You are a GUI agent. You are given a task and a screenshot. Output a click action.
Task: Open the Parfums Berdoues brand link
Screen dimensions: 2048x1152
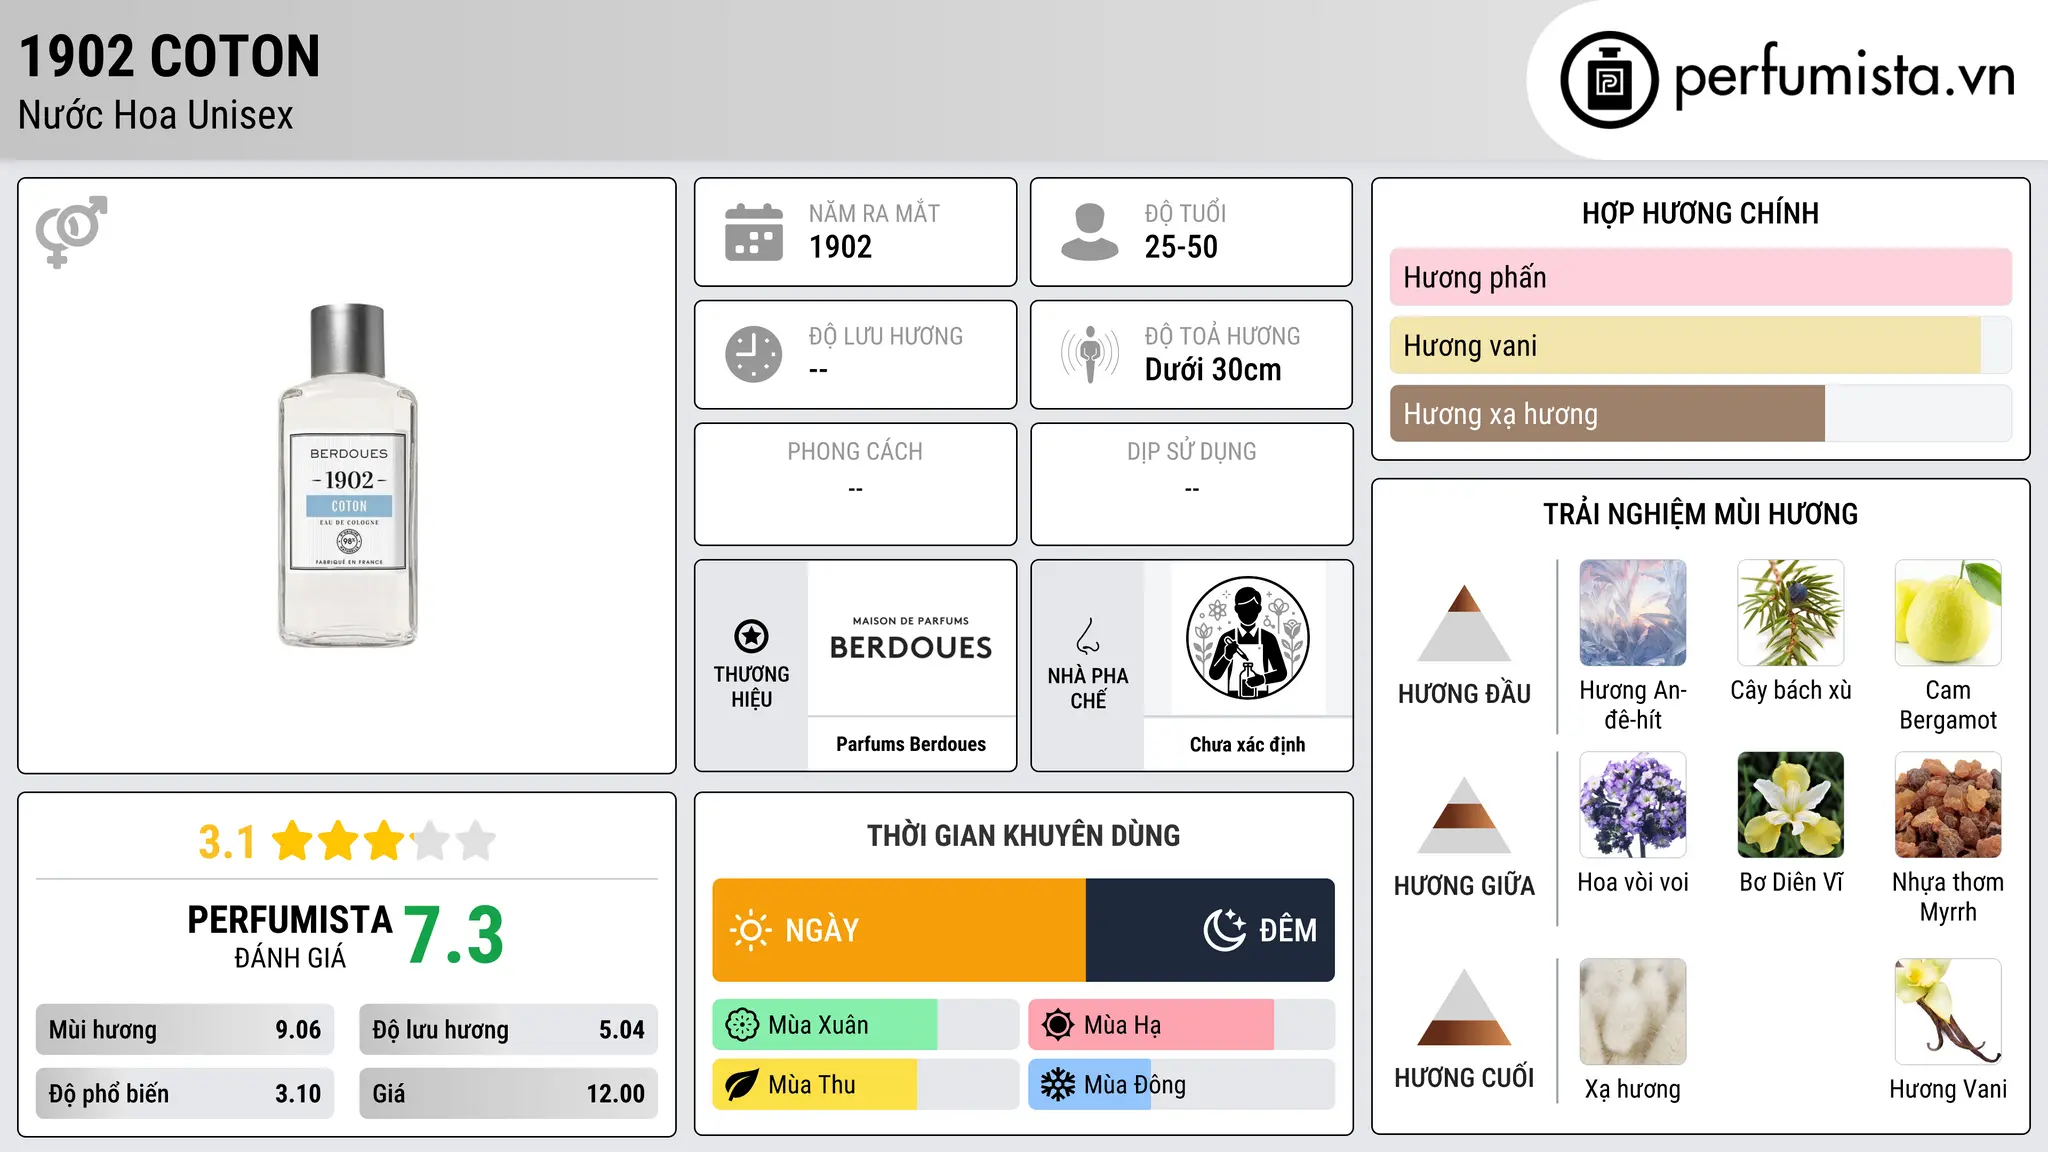tap(911, 744)
